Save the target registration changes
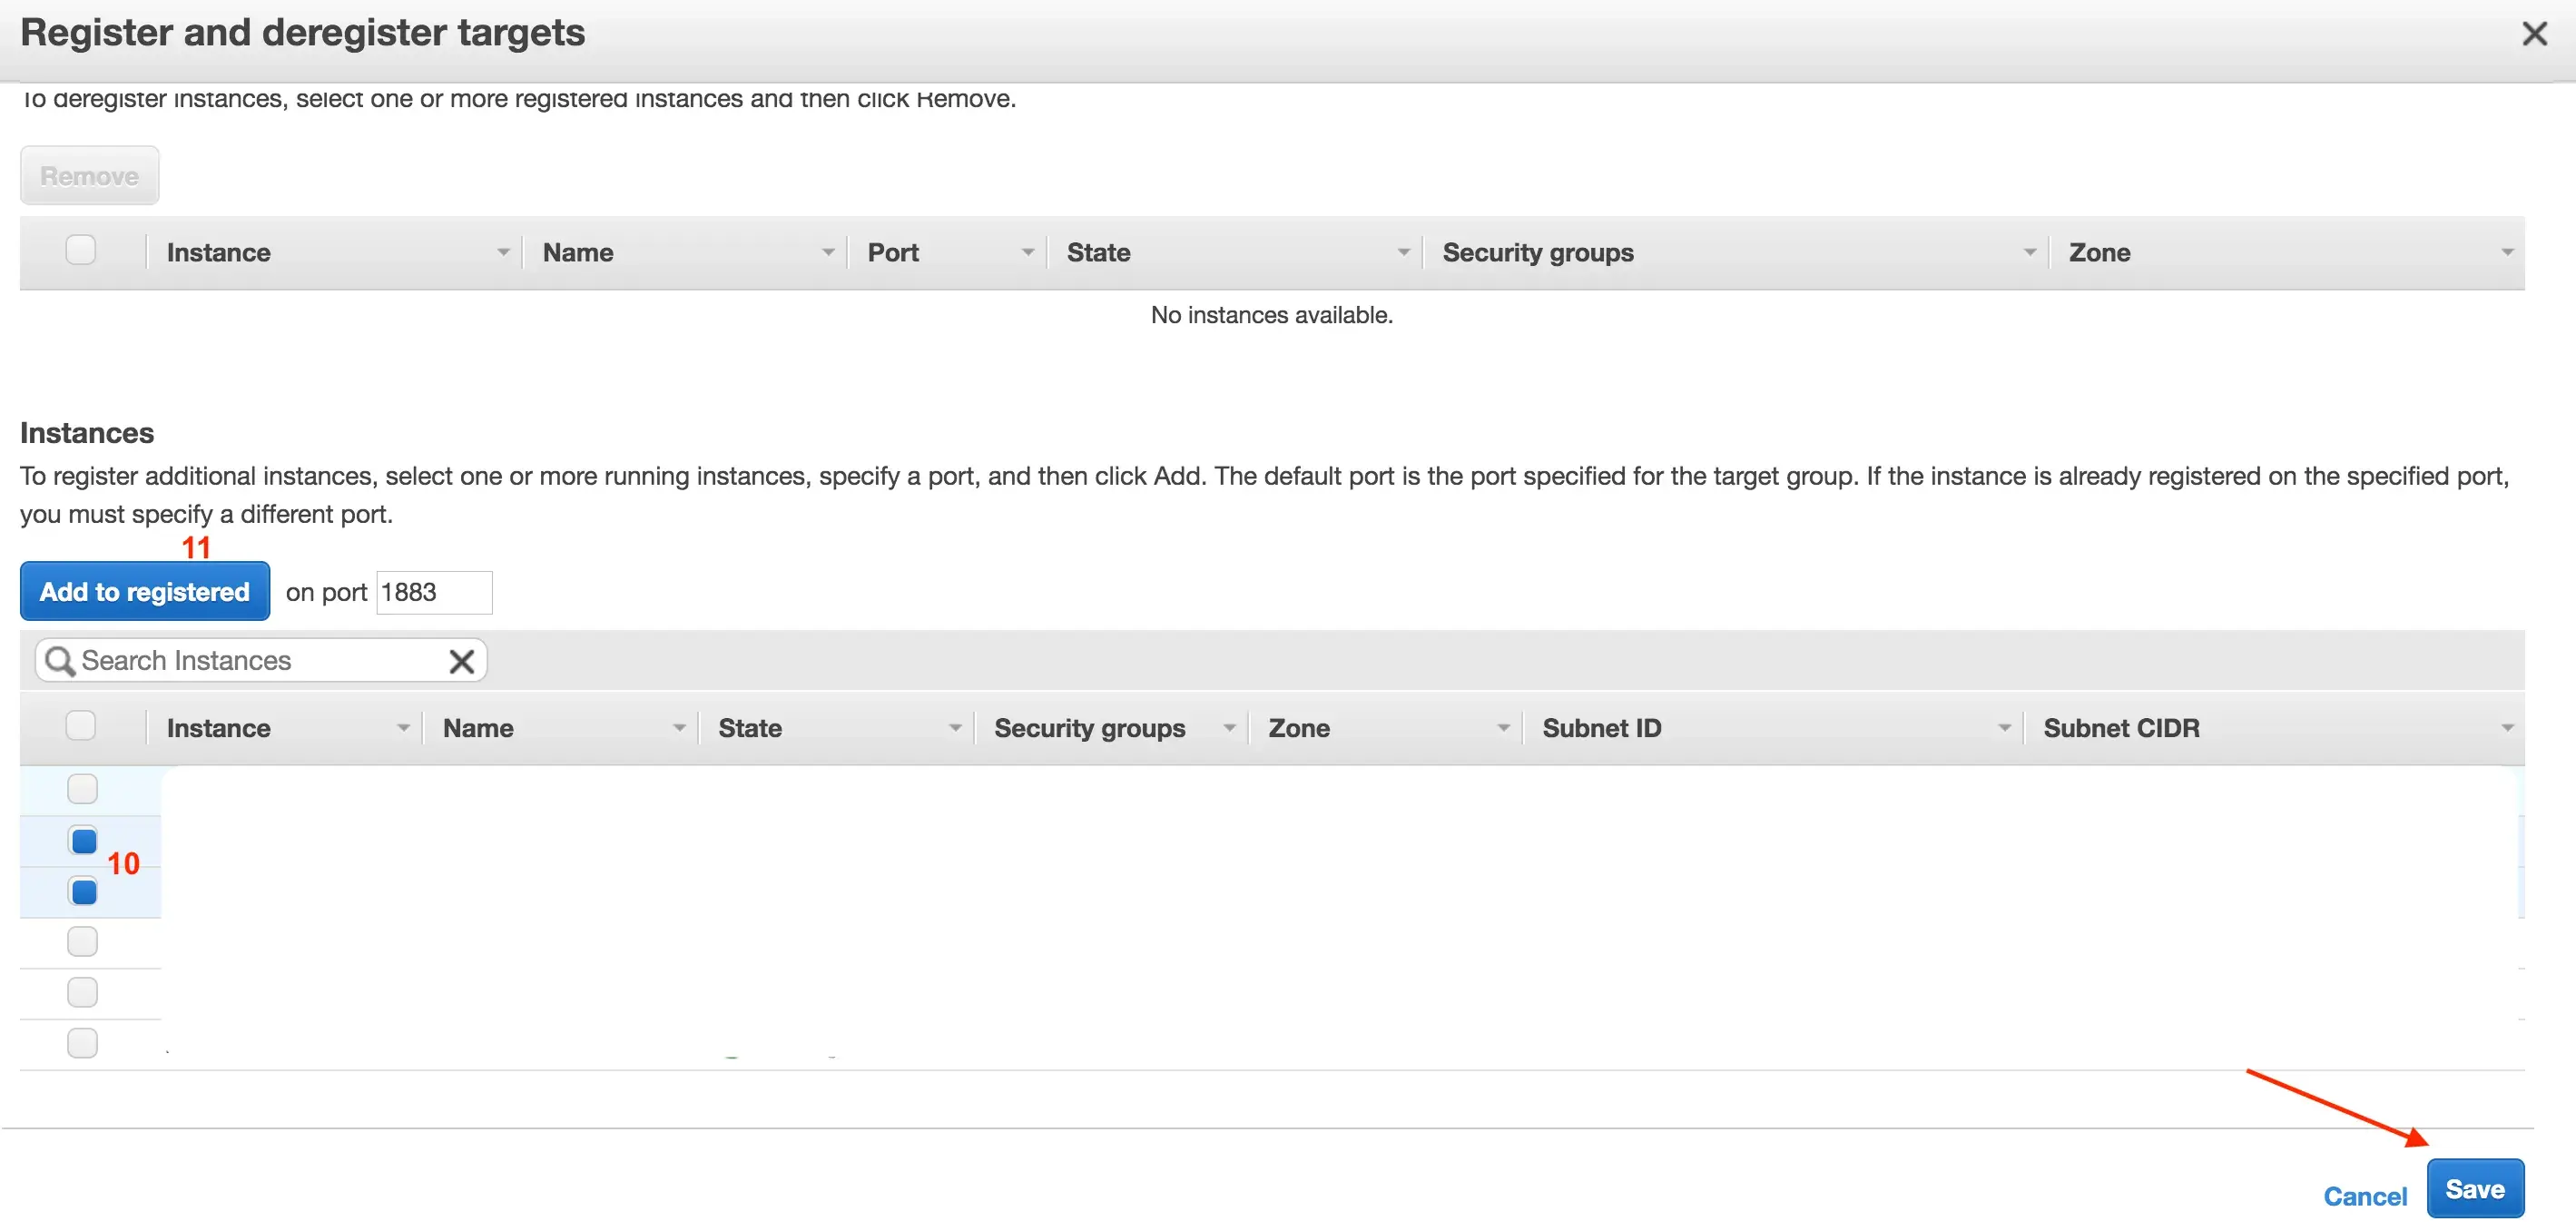Viewport: 2576px width, 1231px height. [2475, 1189]
